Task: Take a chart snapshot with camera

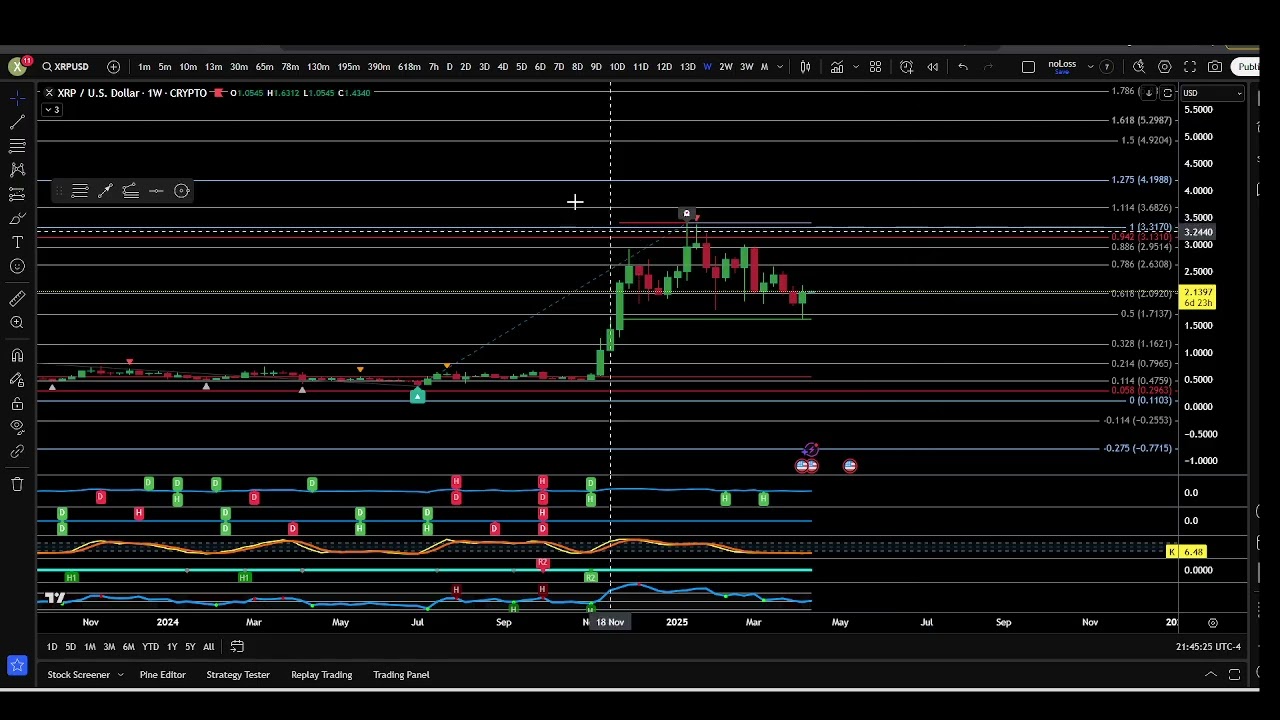Action: click(x=1215, y=67)
